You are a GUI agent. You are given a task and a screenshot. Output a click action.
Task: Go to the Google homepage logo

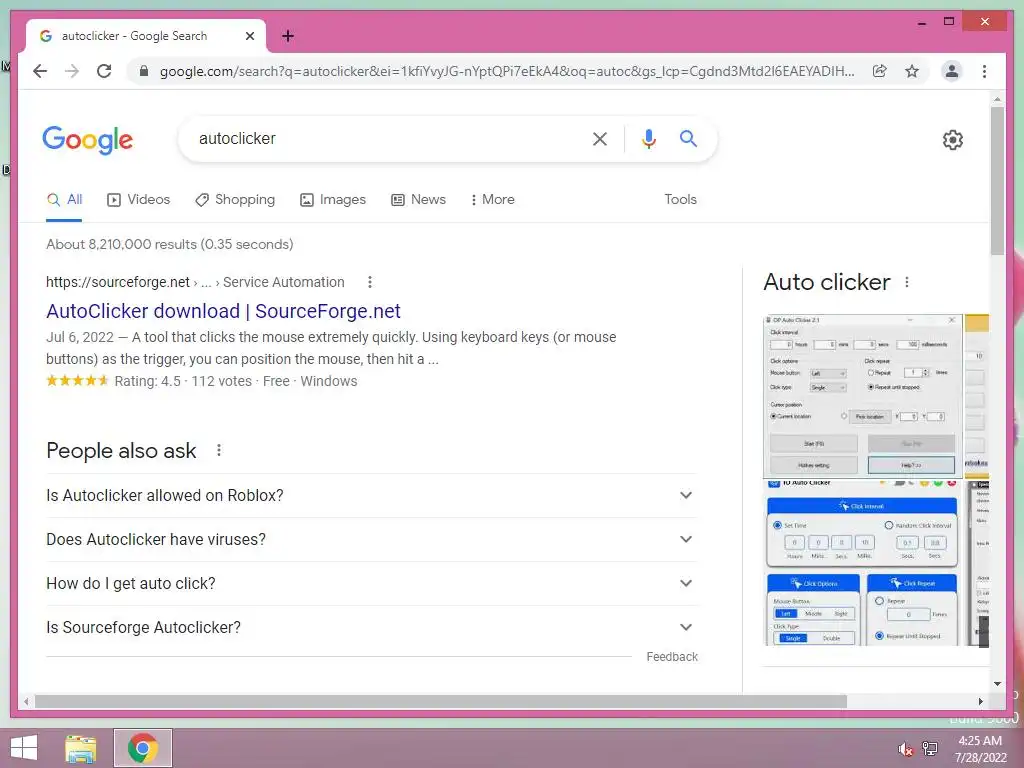pyautogui.click(x=88, y=140)
